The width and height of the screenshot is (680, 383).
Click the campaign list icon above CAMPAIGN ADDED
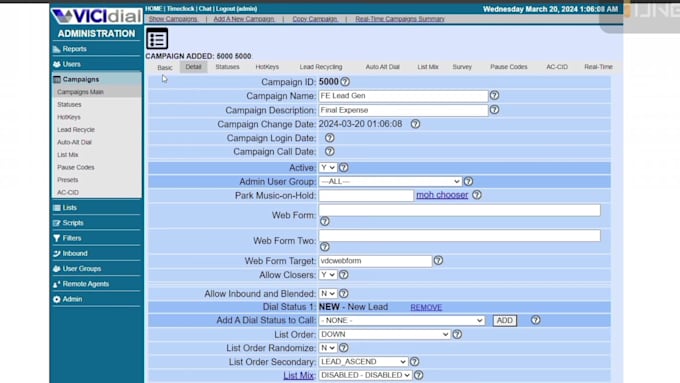[157, 39]
